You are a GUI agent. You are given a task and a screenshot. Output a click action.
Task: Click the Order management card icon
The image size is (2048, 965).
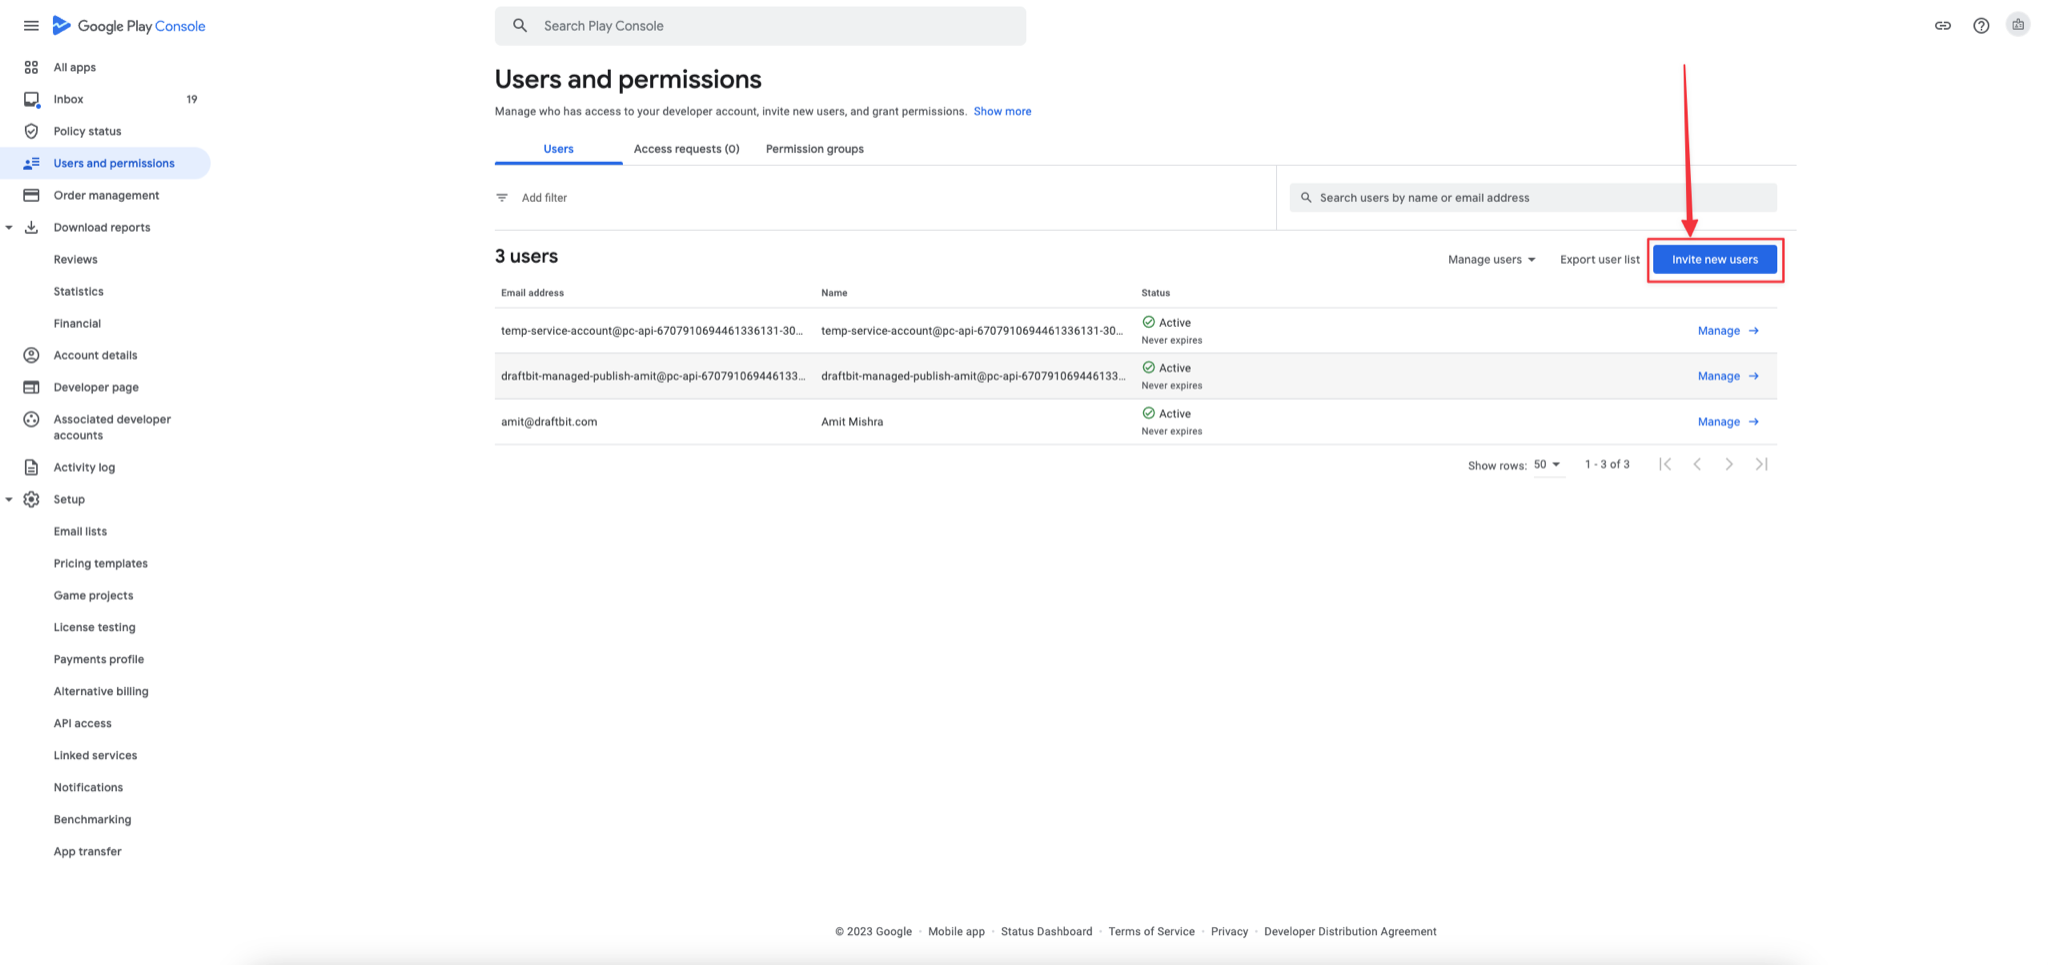pos(31,195)
